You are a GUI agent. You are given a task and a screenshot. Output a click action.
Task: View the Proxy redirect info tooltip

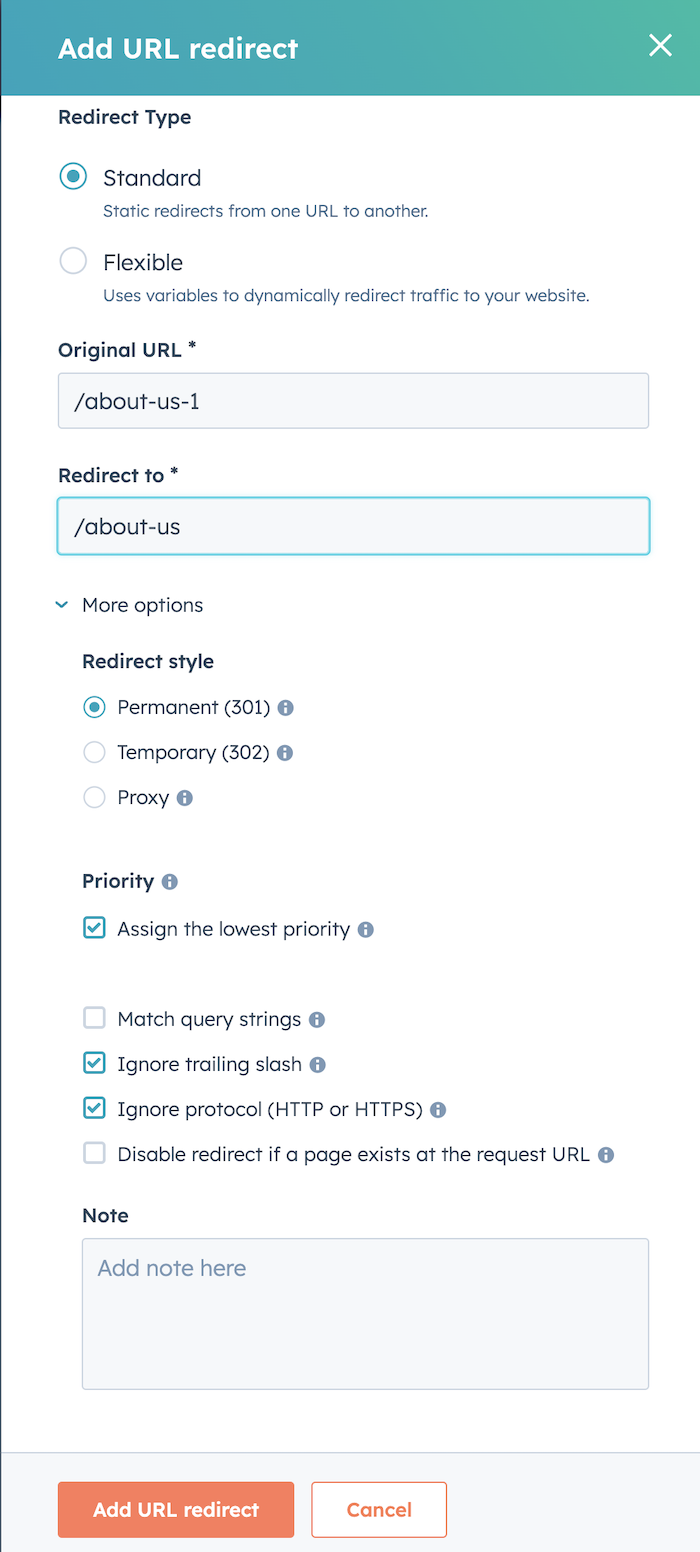pos(184,797)
